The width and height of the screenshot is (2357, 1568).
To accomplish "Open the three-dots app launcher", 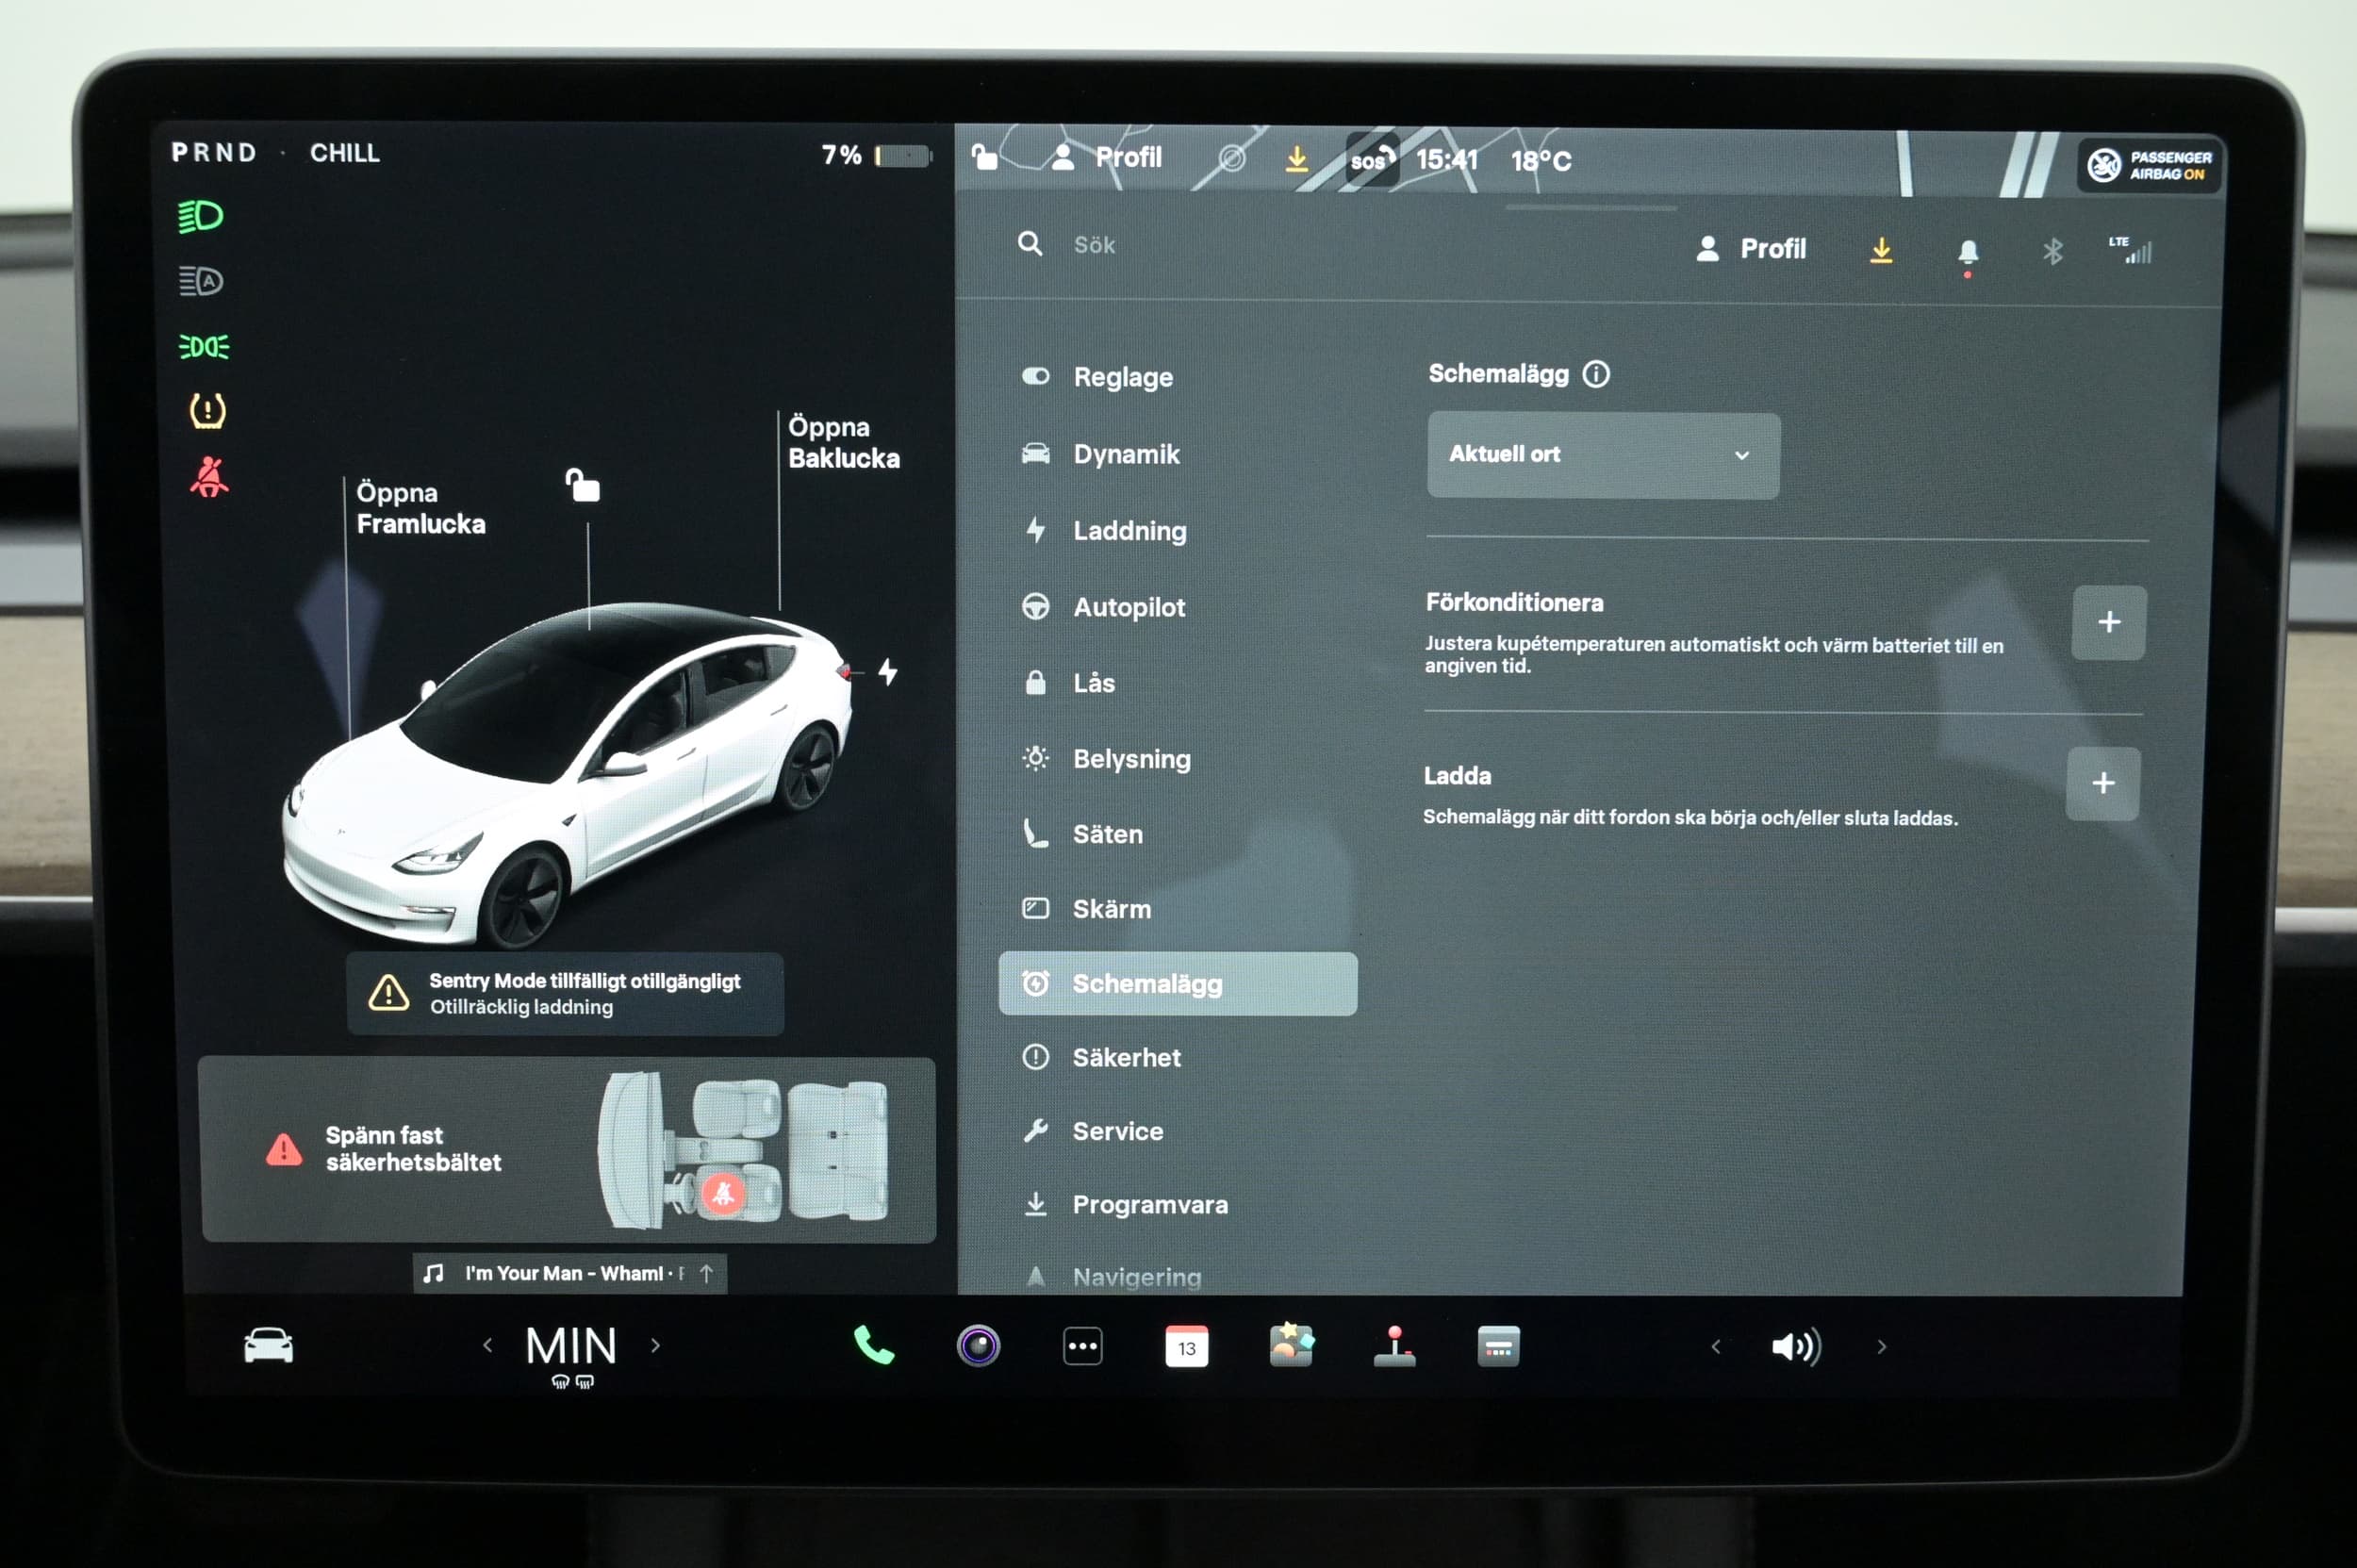I will (x=1082, y=1346).
